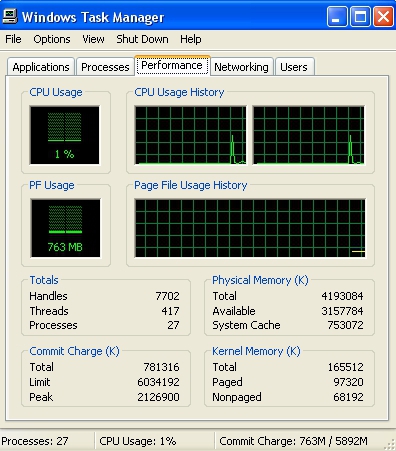
Task: Click status bar text Processes: 27
Action: point(34,441)
